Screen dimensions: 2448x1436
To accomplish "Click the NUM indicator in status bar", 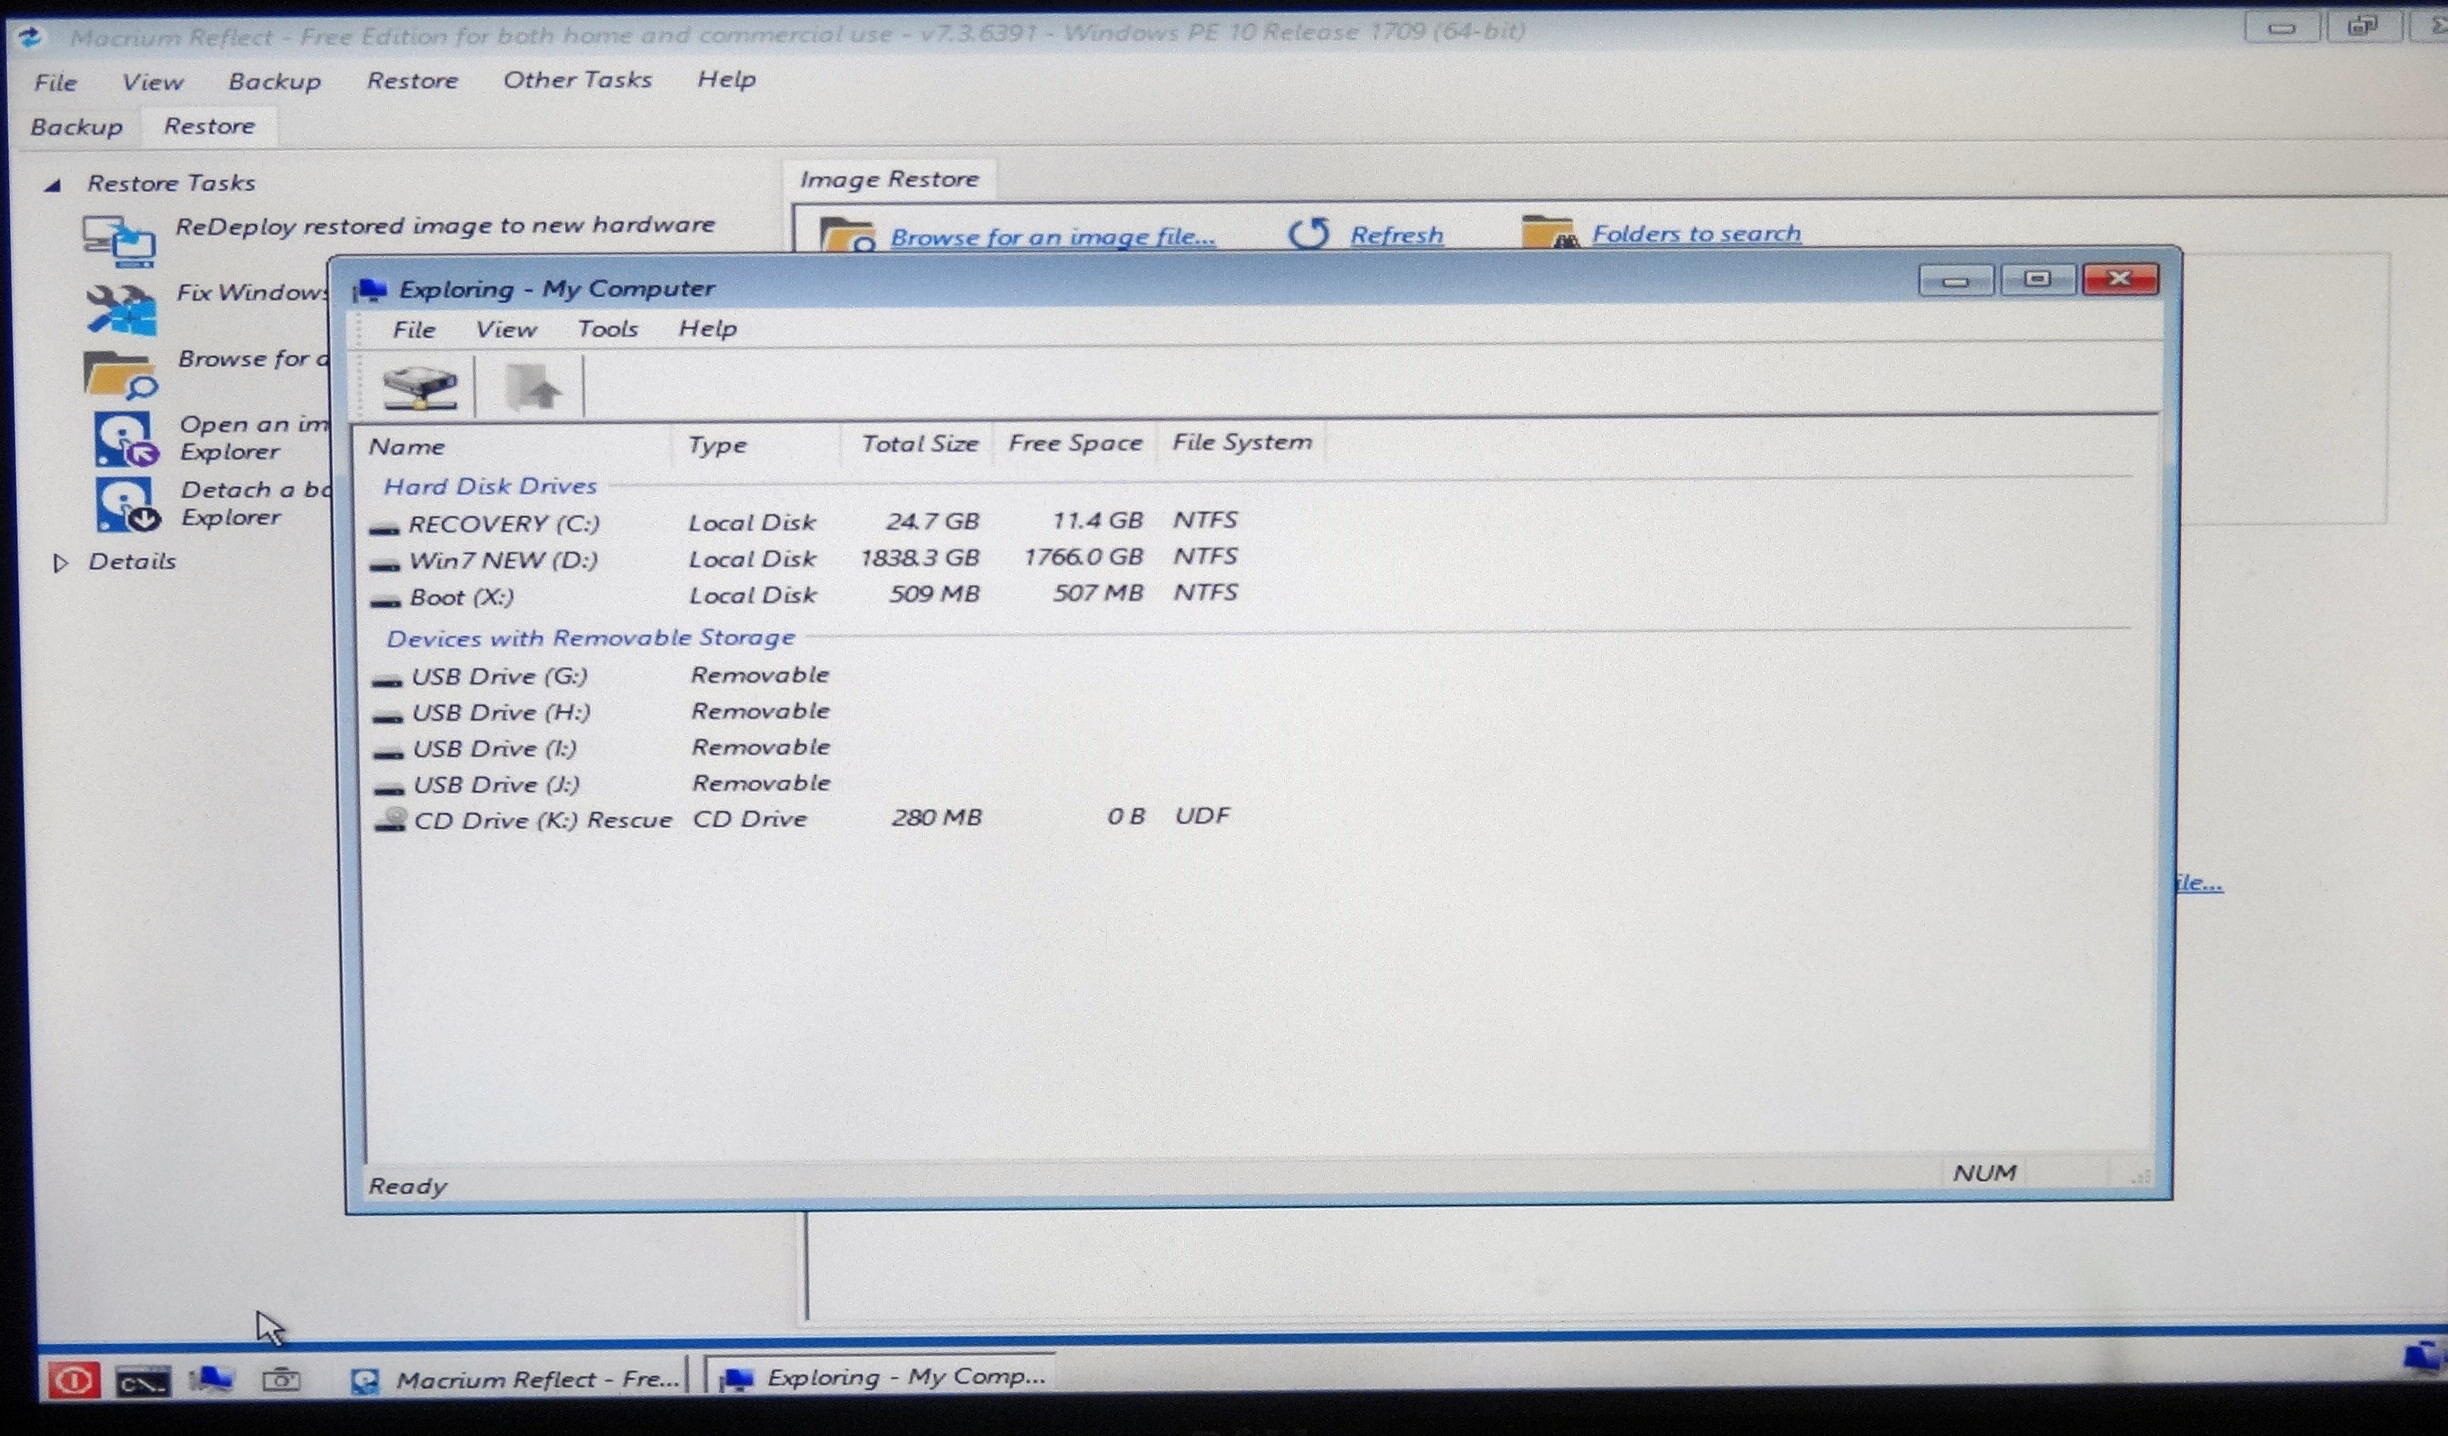I will click(x=1985, y=1173).
